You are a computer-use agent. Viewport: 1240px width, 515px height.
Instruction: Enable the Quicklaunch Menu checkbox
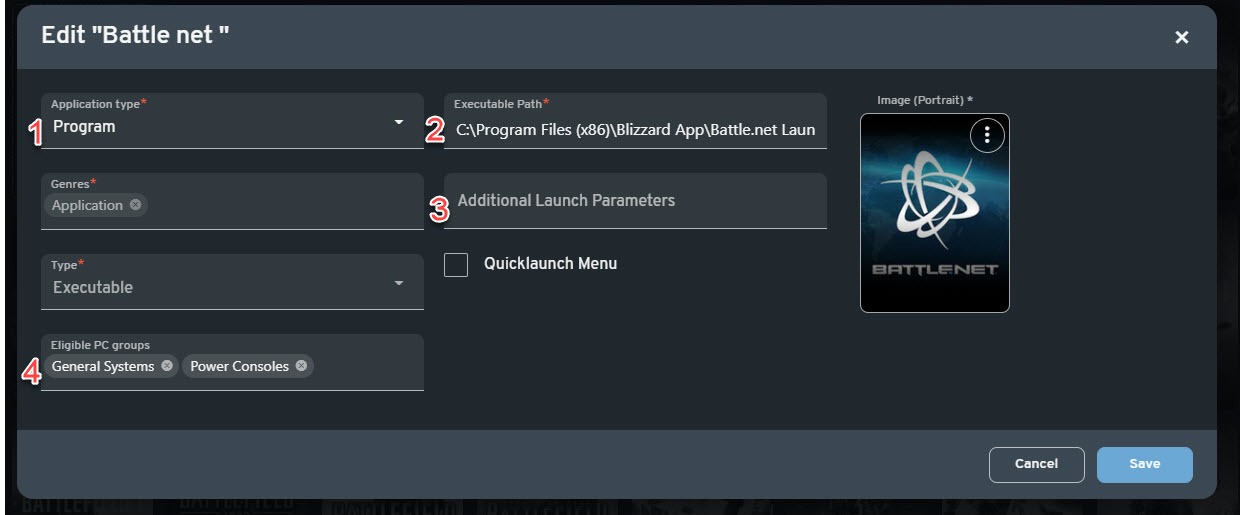[x=456, y=264]
